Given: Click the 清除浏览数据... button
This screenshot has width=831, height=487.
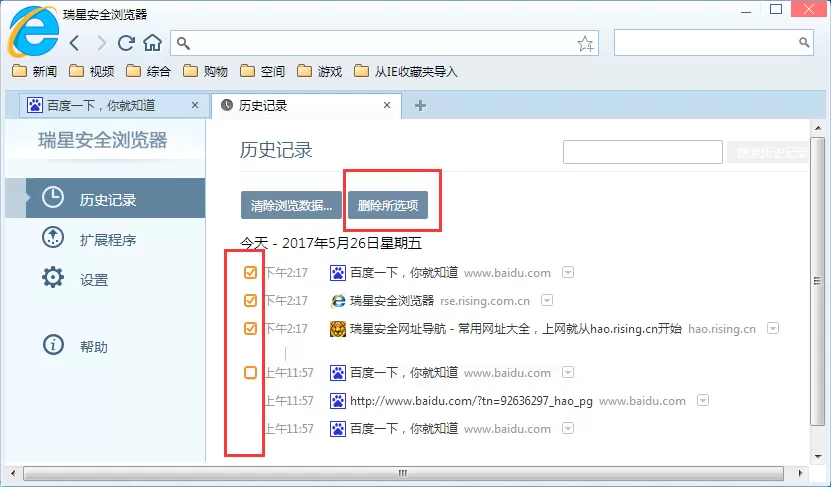Looking at the screenshot, I should (291, 205).
